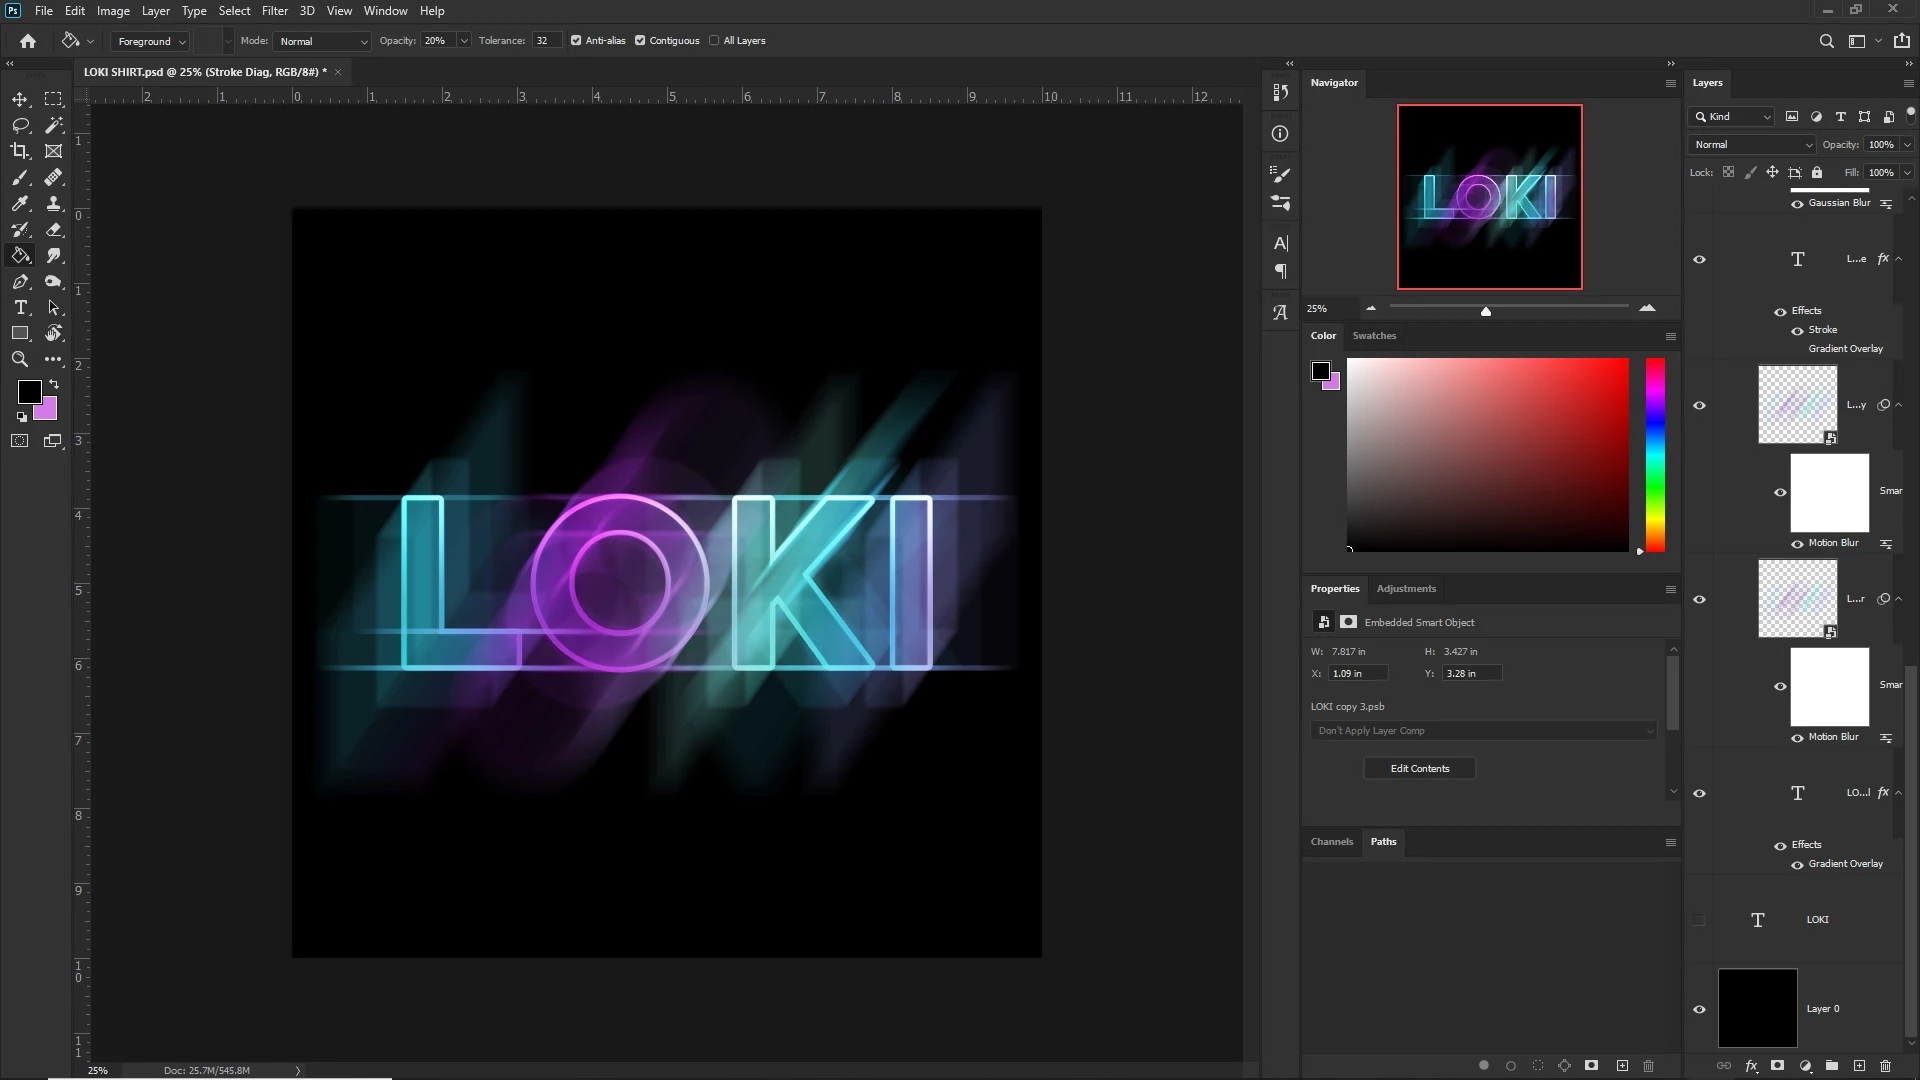
Task: Select the Eyedropper tool
Action: pos(20,203)
